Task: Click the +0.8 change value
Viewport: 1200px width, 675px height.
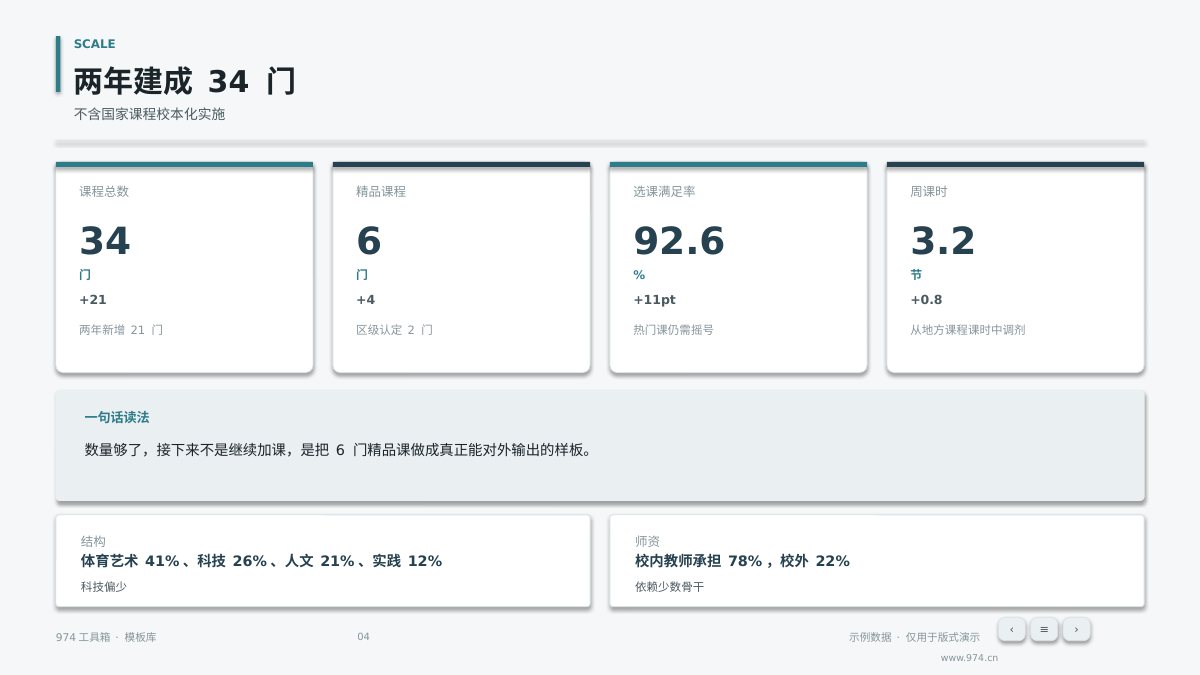Action: coord(926,300)
